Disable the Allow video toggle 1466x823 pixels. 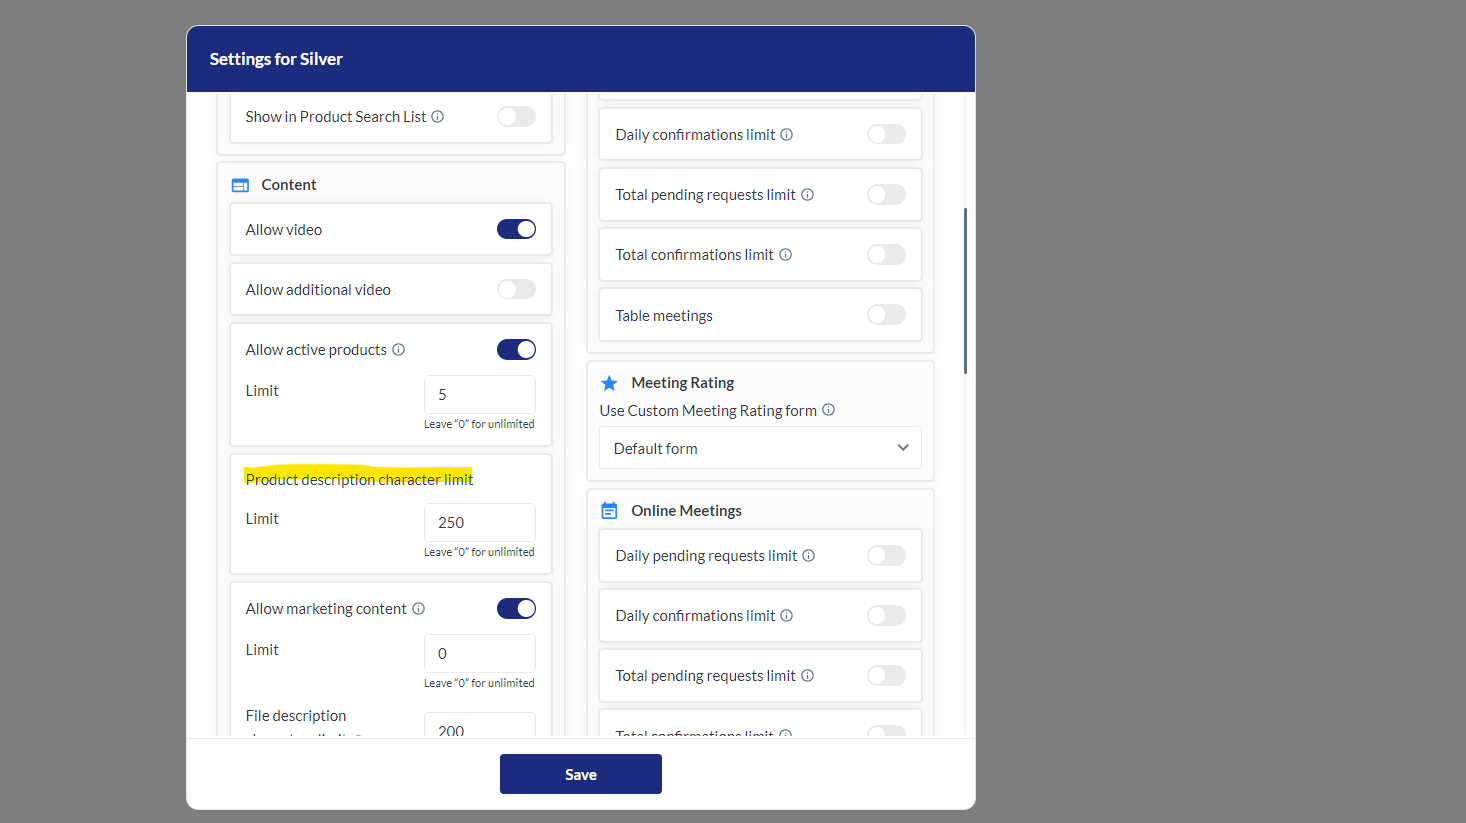click(516, 230)
